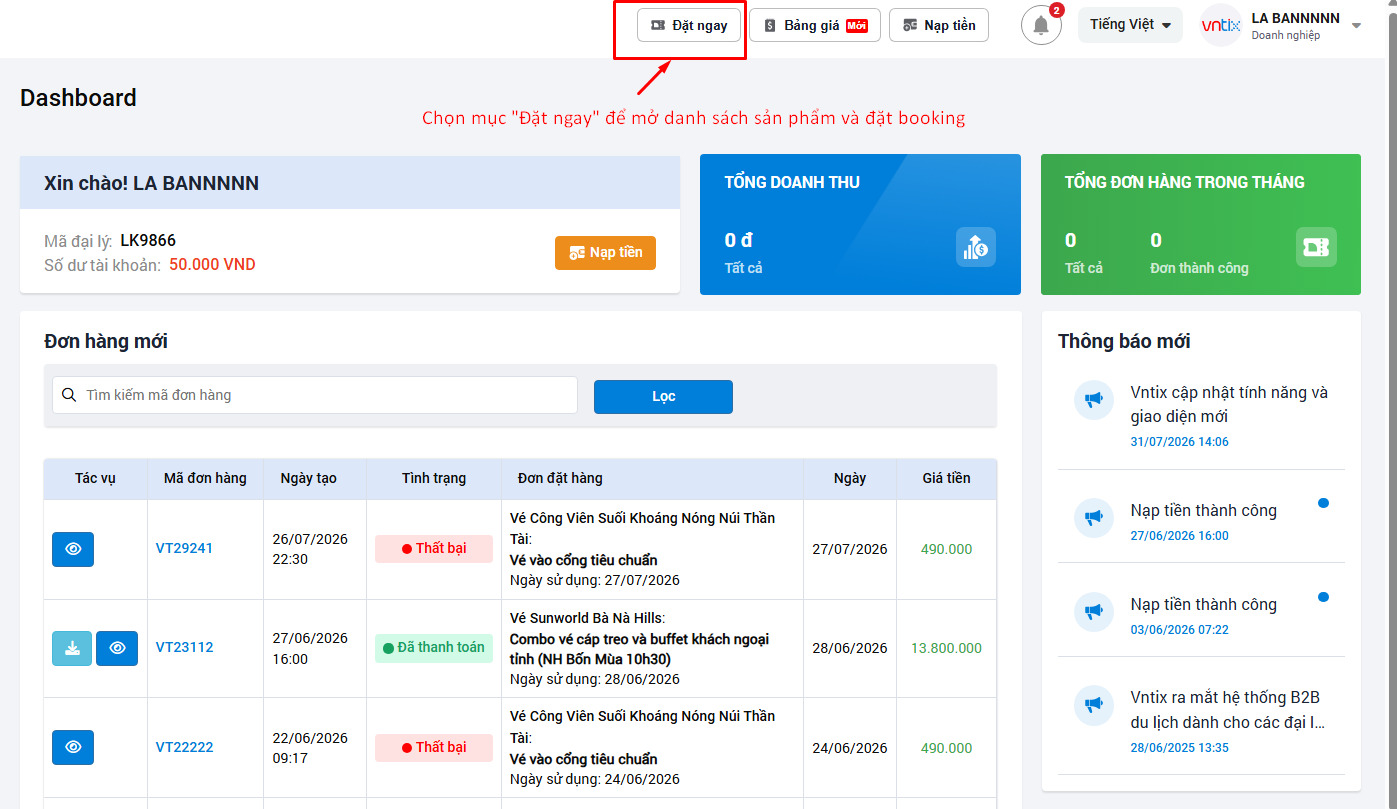Expand the LA BANNNNN account menu arrow
Viewport: 1397px width, 809px height.
[1356, 26]
